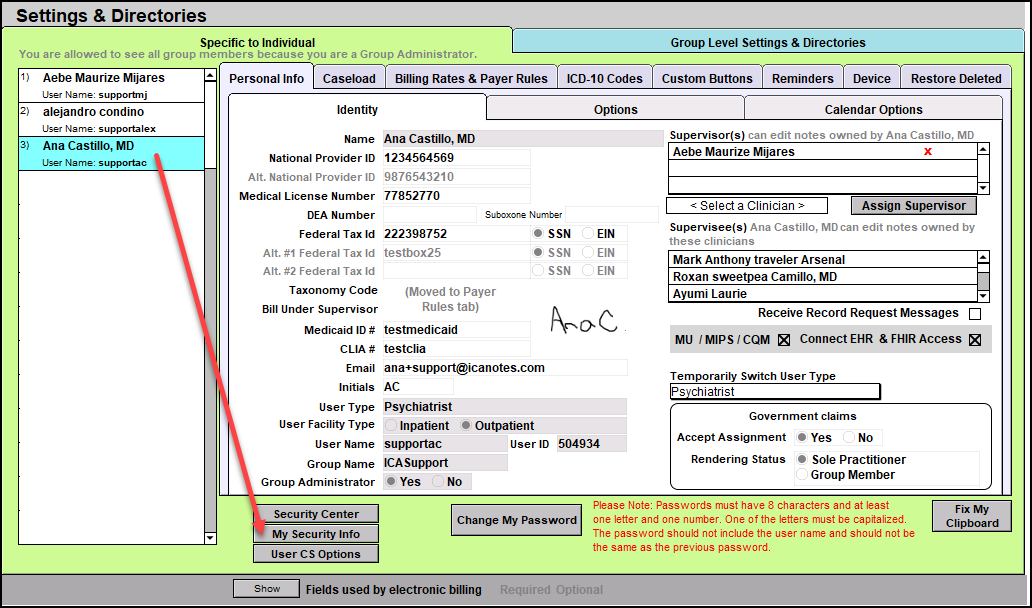Viewport: 1032px width, 608px height.
Task: Open Temporarily Switch User Type field
Action: pyautogui.click(x=775, y=392)
